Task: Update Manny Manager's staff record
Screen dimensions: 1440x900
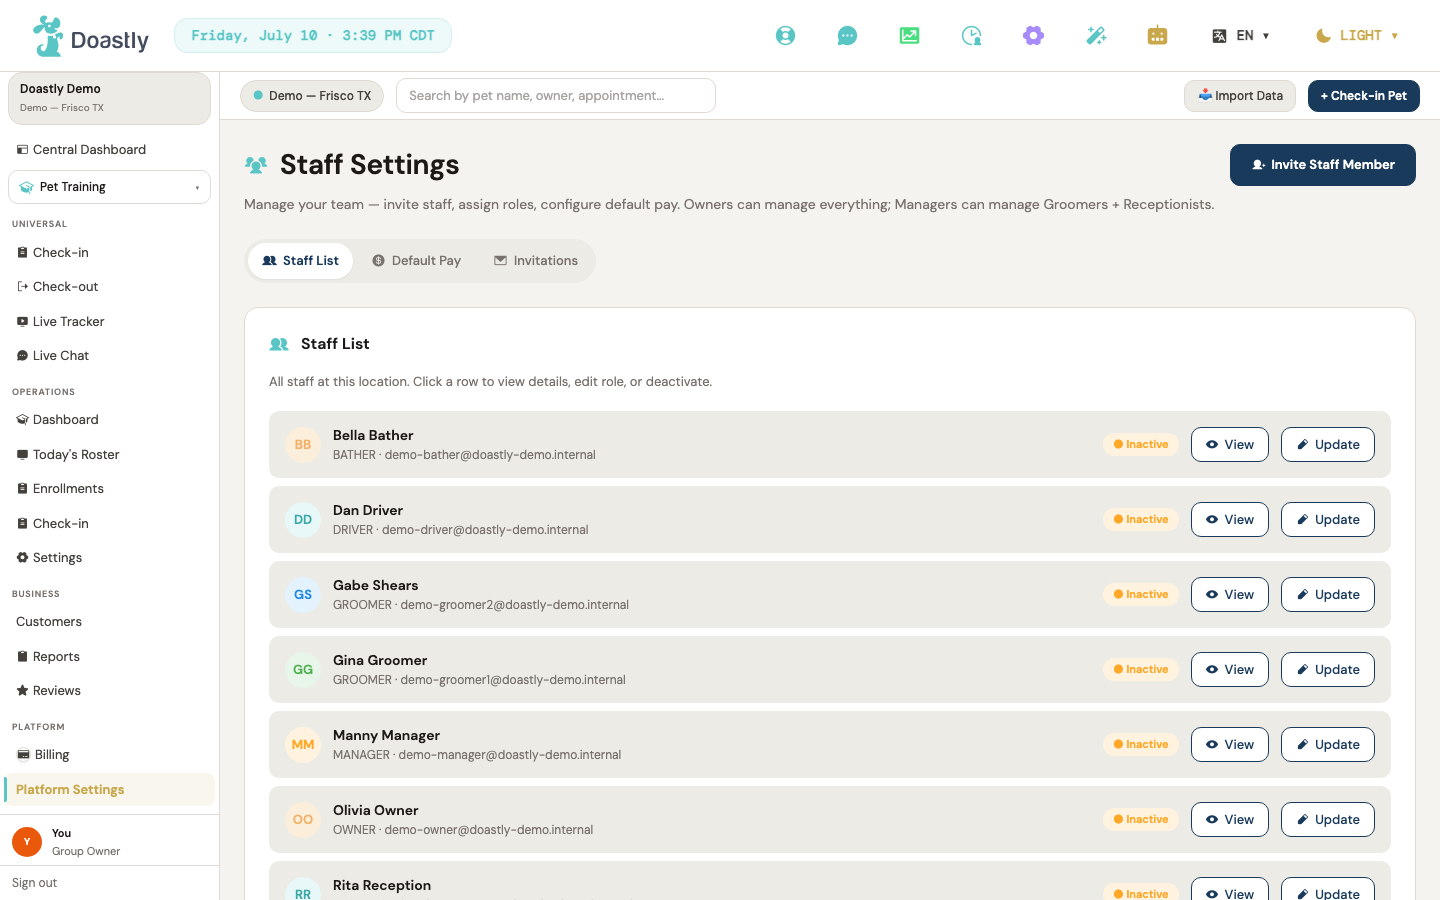Action: 1328,745
